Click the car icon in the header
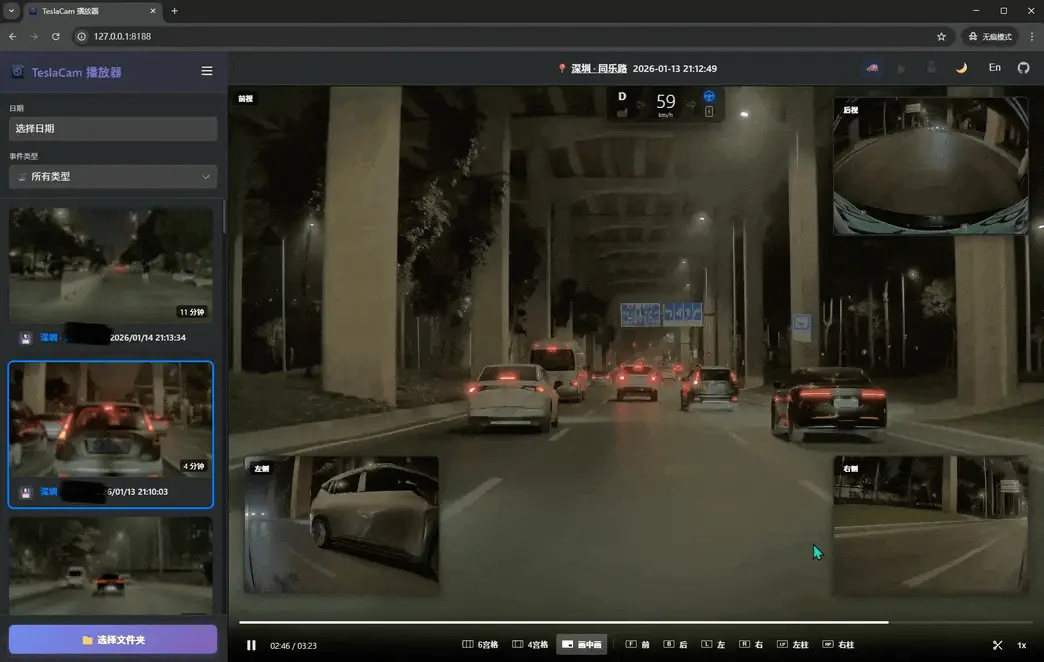1044x662 pixels. [872, 67]
